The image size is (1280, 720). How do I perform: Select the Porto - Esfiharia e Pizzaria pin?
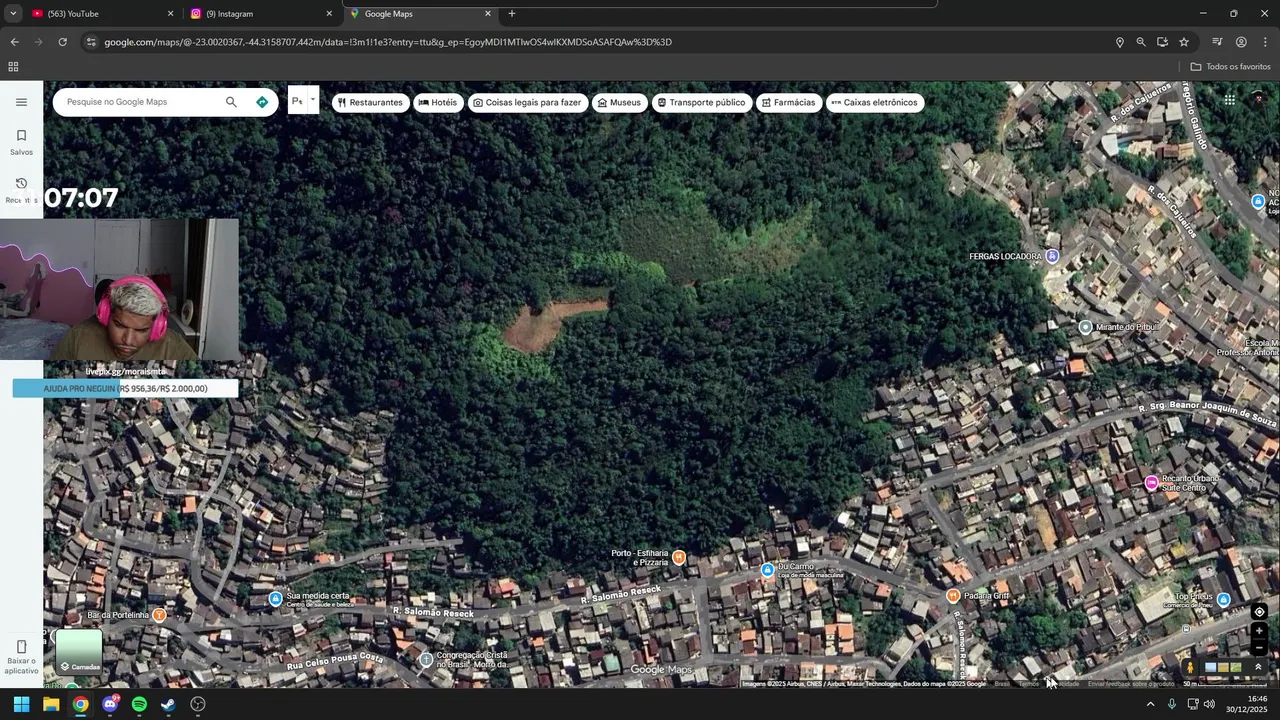click(x=679, y=557)
